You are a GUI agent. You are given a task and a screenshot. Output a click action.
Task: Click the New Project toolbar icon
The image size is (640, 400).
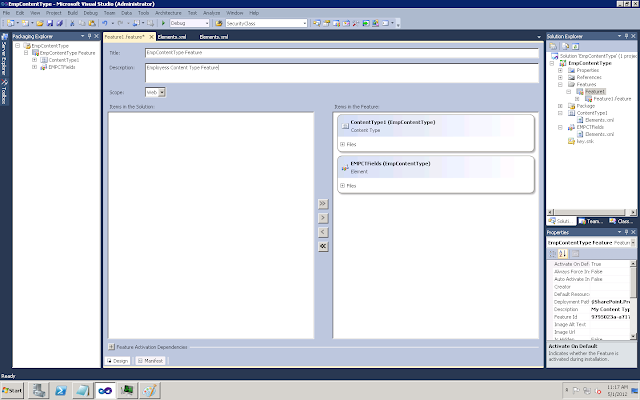[x=11, y=23]
